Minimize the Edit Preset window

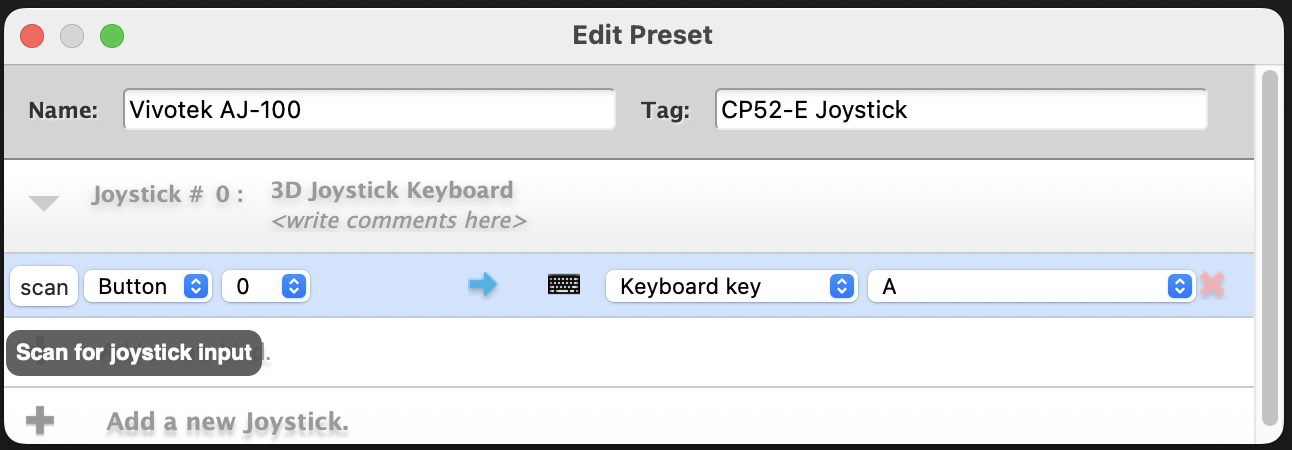(x=72, y=36)
